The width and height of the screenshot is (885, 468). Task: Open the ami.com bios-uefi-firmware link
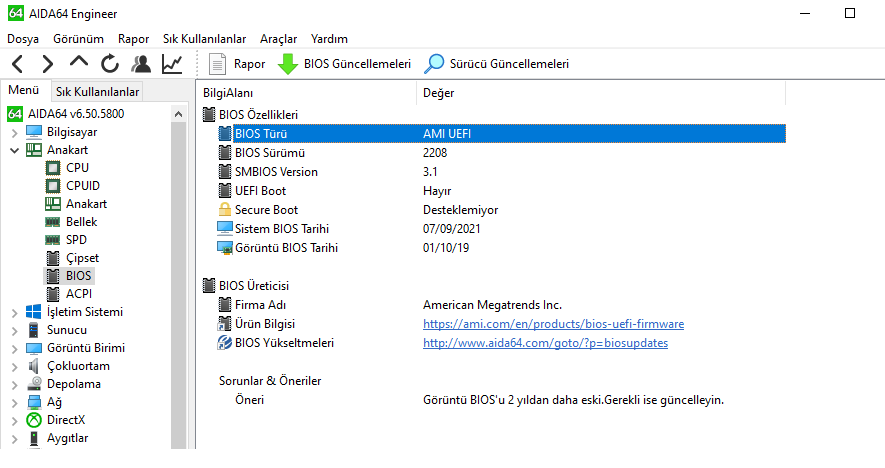point(553,324)
